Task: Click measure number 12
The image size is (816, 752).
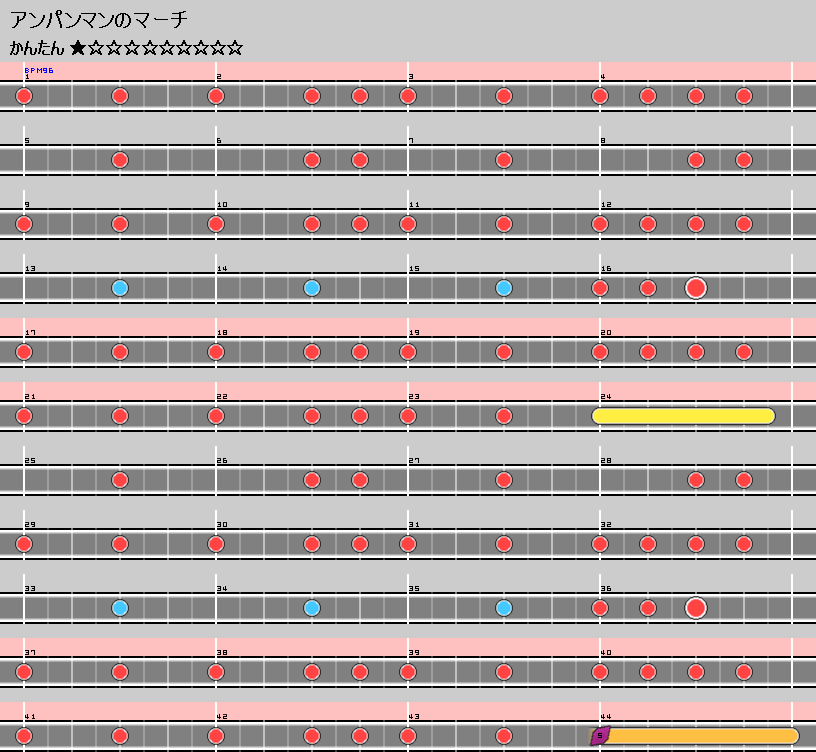Action: (606, 205)
